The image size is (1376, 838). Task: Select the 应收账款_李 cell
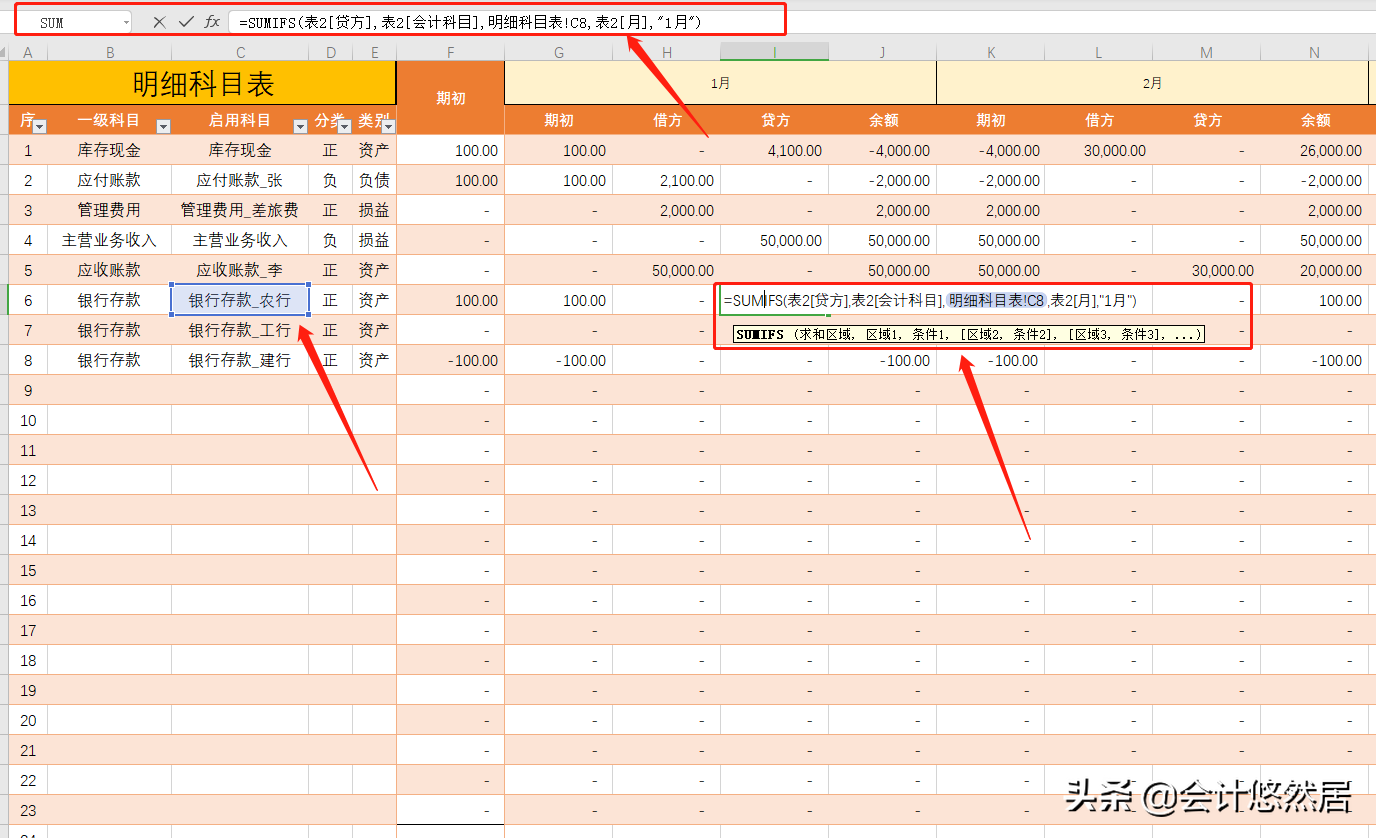coord(240,271)
